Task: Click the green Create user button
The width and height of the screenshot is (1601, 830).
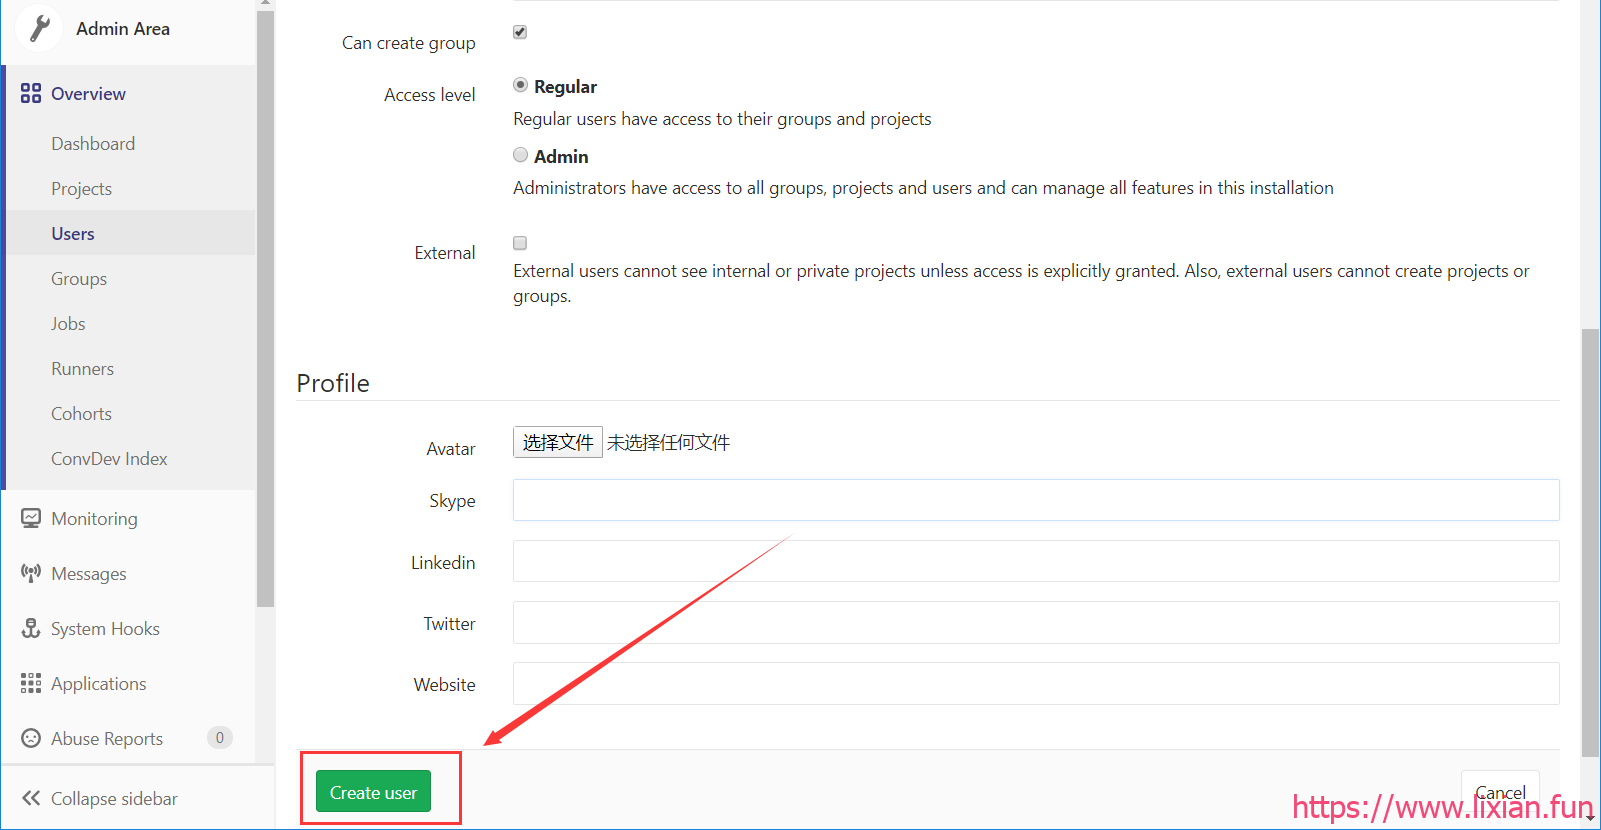Action: coord(373,791)
